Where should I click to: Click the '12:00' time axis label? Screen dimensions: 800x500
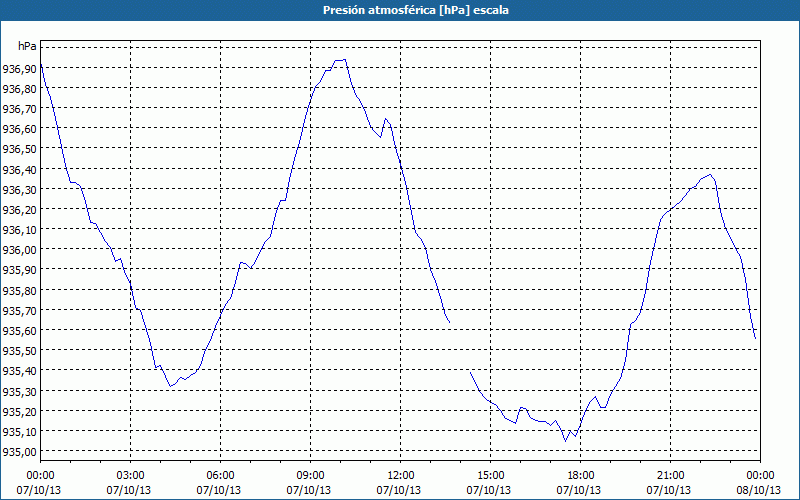tap(401, 476)
